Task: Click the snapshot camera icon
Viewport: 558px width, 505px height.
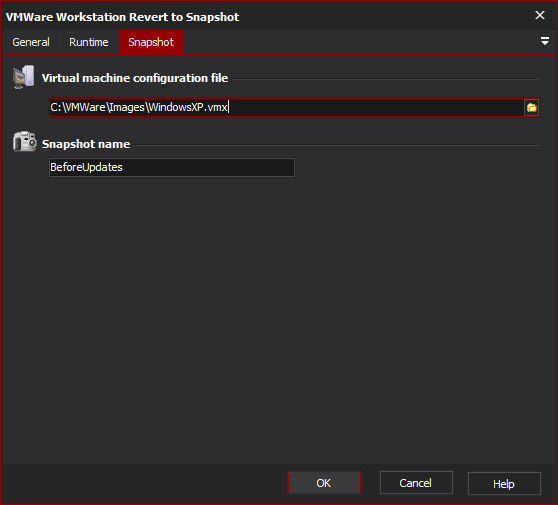Action: click(x=24, y=142)
